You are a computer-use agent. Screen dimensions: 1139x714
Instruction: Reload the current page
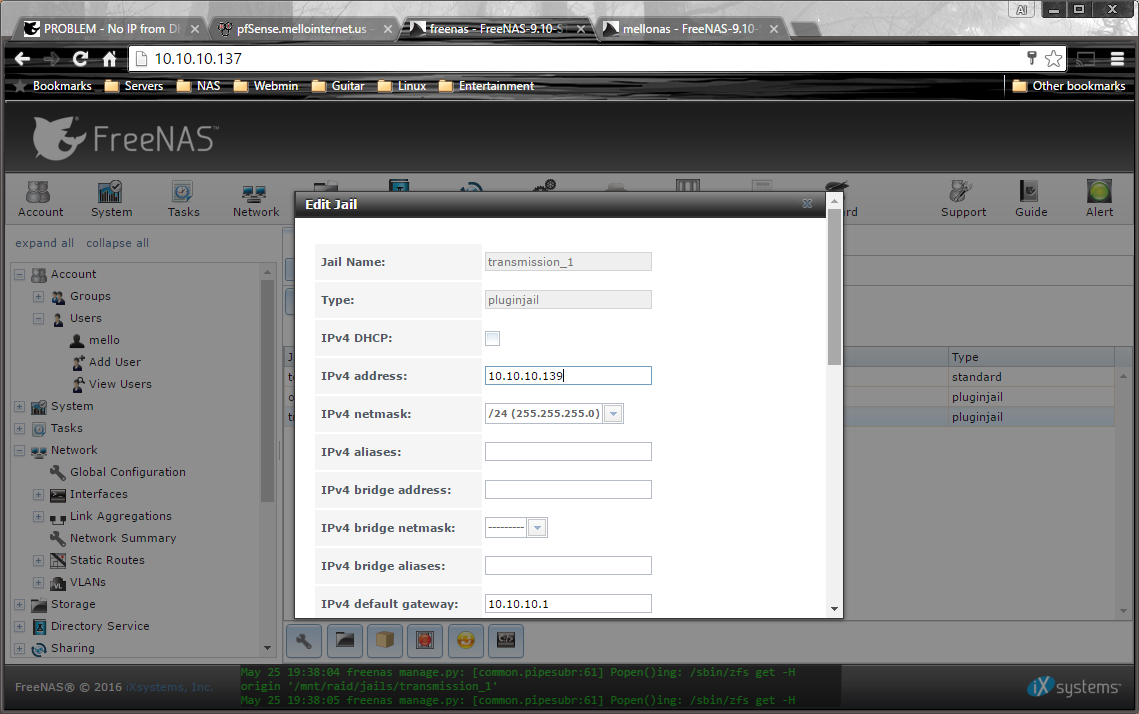click(x=80, y=59)
